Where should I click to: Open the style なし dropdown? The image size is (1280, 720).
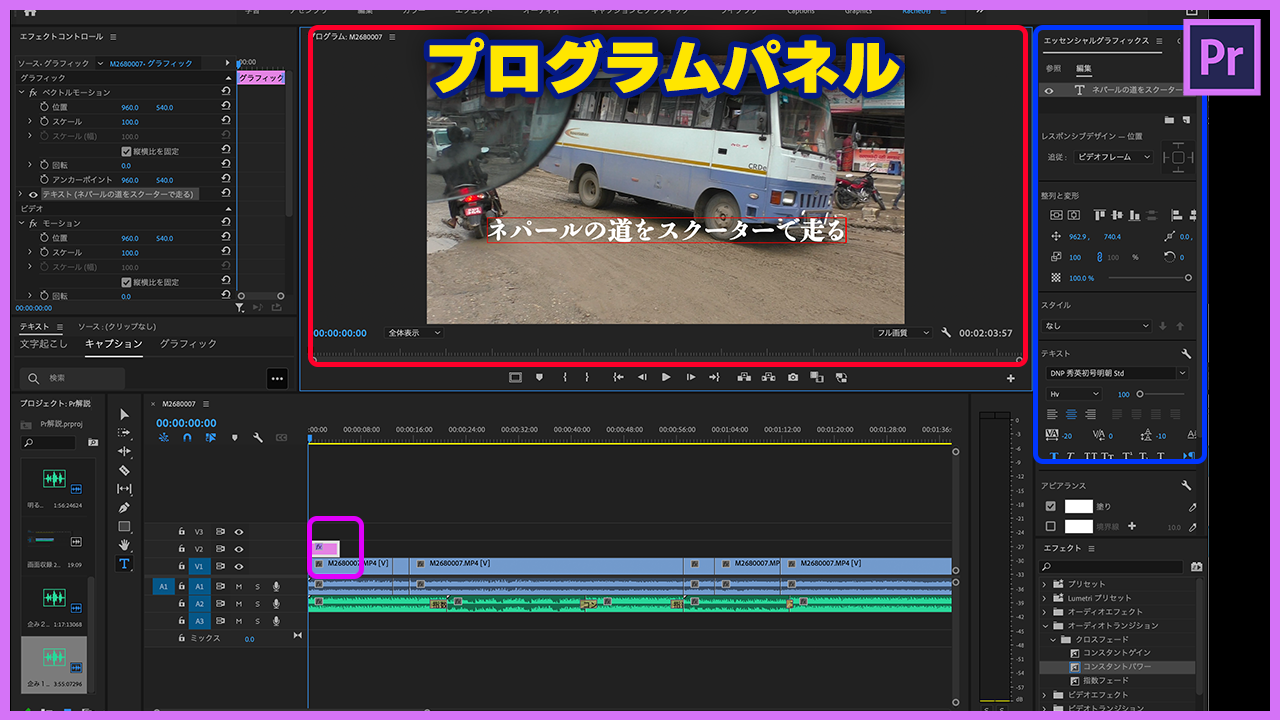coord(1097,326)
